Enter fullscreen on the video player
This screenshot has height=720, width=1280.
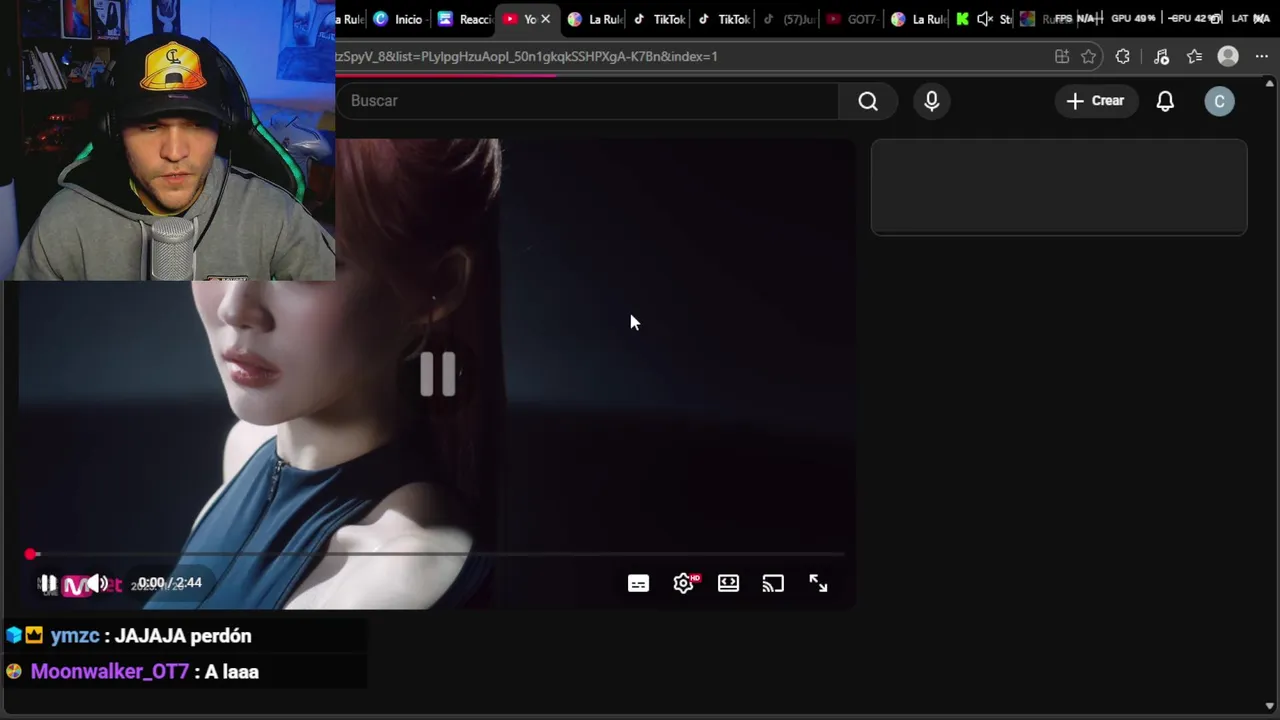tap(818, 583)
